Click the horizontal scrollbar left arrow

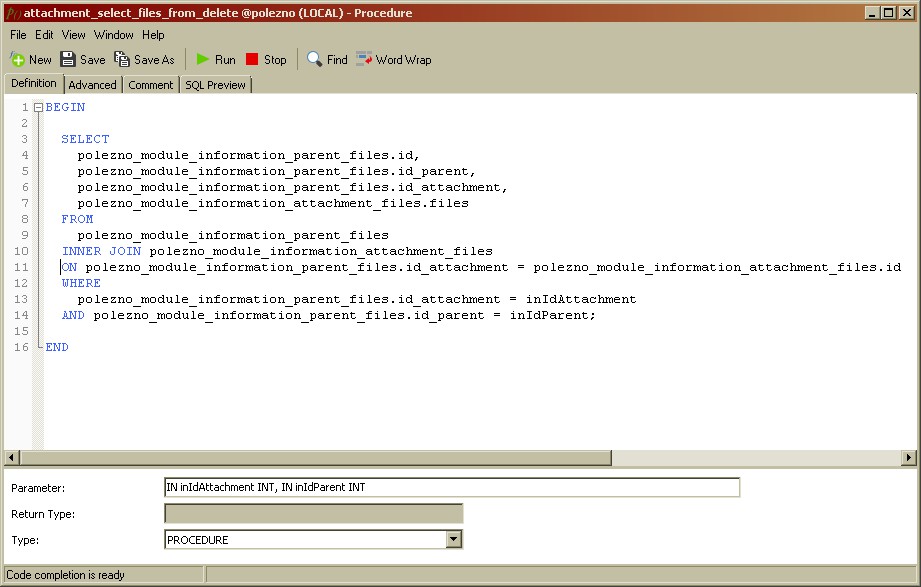[12, 457]
